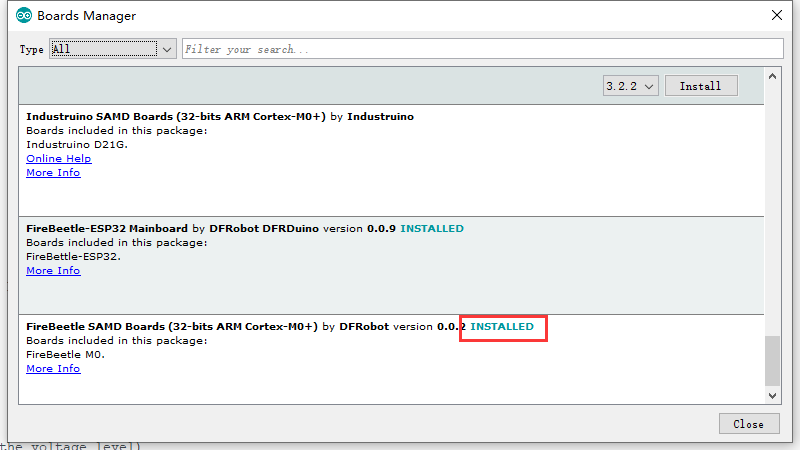Click the vertical scrollbar thumb
The width and height of the screenshot is (800, 450).
772,361
